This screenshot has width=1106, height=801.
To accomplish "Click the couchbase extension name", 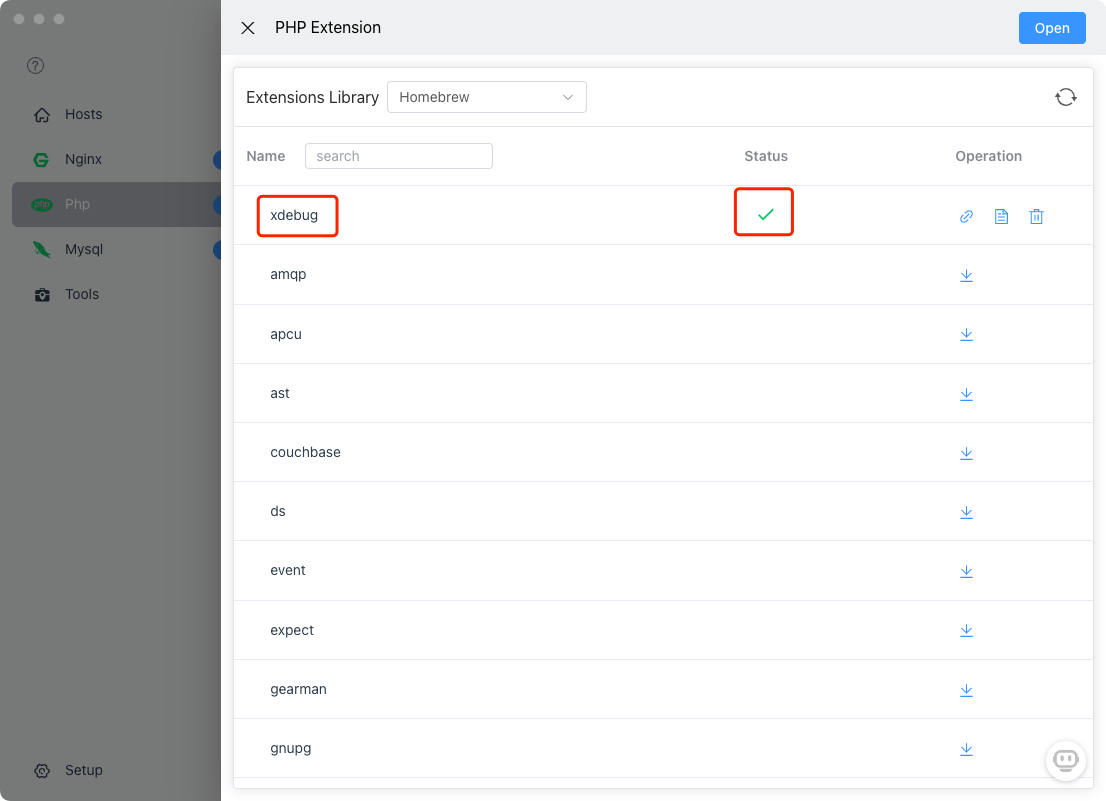I will (x=305, y=452).
